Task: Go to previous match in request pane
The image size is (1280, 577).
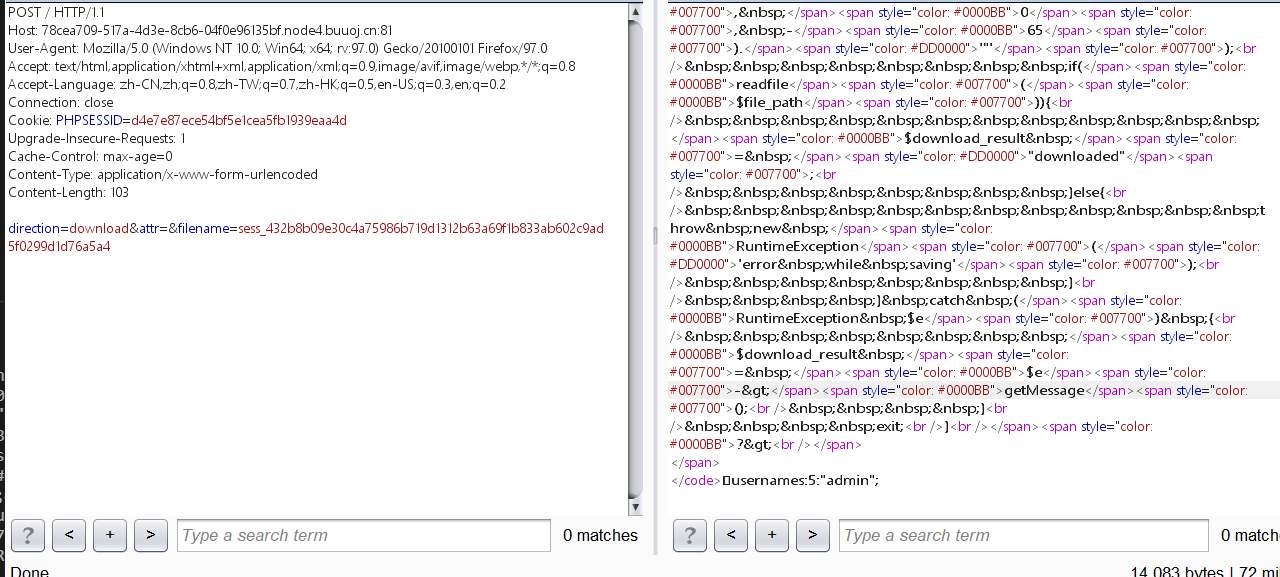Action: pyautogui.click(x=69, y=535)
